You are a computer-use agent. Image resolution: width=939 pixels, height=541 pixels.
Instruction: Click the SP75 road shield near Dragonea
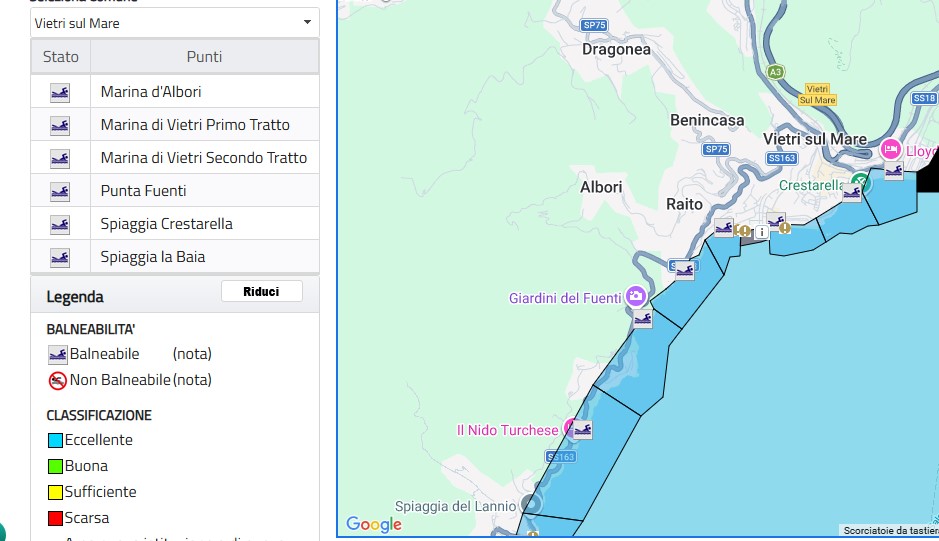[x=594, y=25]
